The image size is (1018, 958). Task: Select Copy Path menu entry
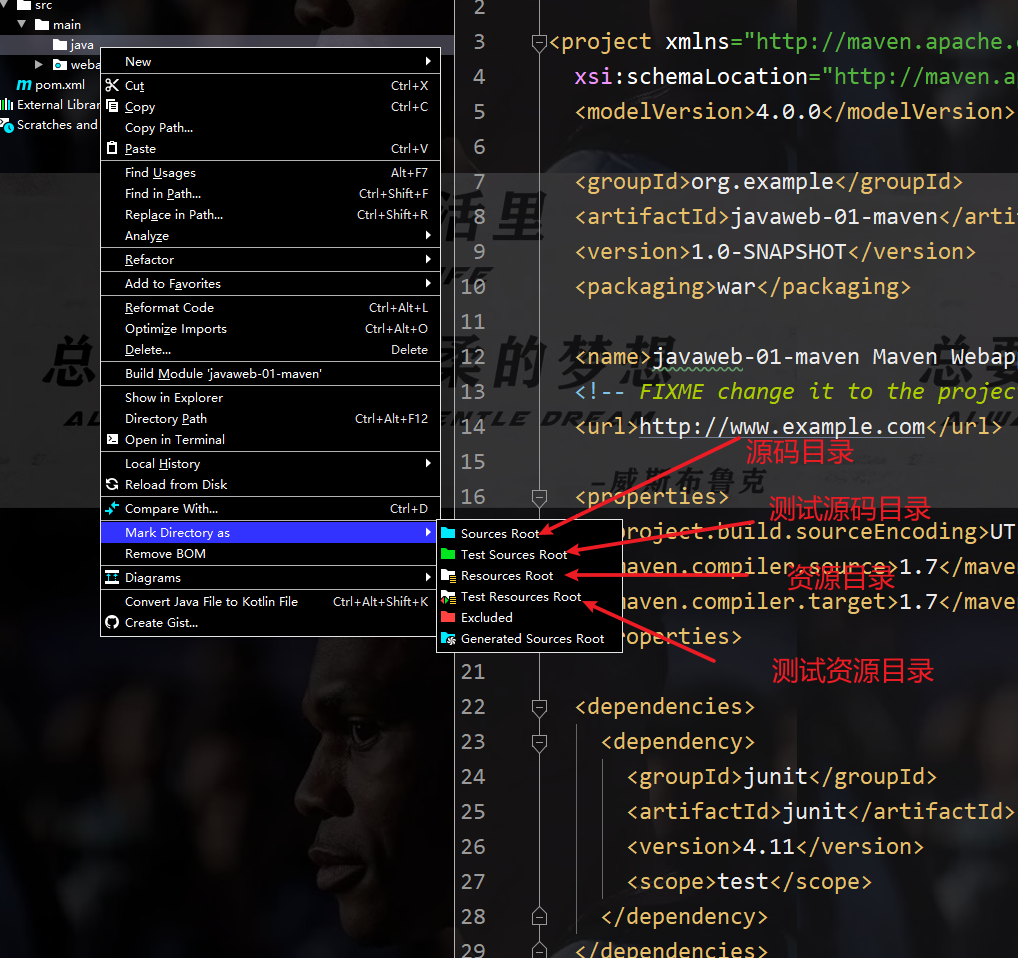[x=271, y=127]
